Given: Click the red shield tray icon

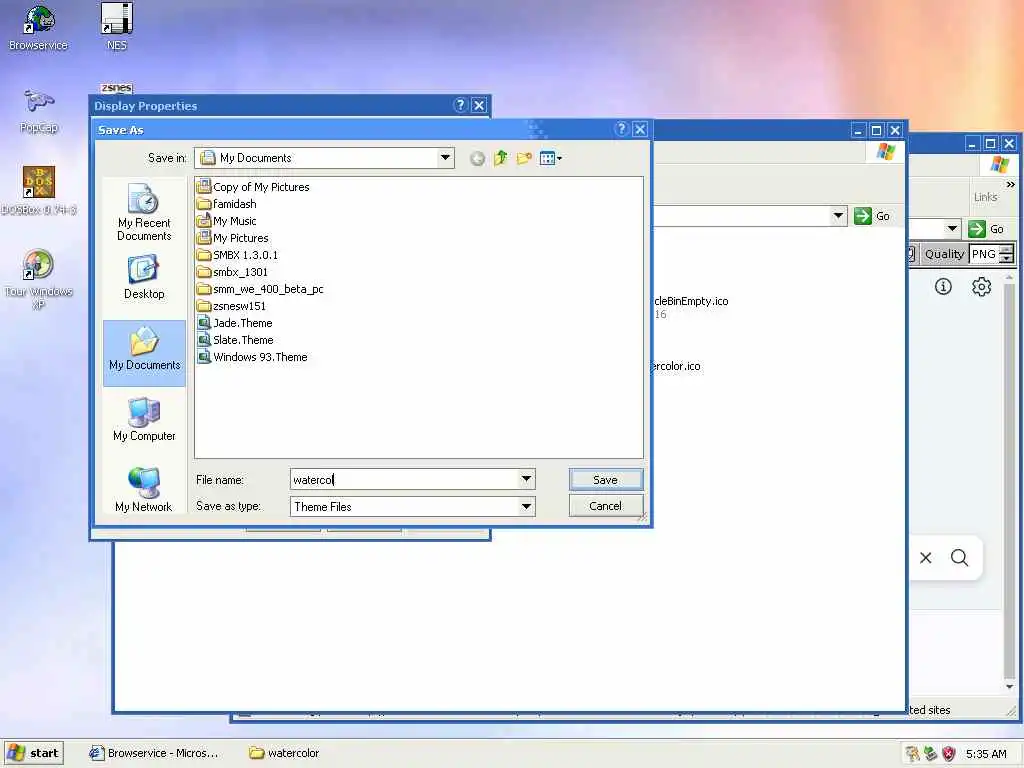Looking at the screenshot, I should [x=949, y=754].
